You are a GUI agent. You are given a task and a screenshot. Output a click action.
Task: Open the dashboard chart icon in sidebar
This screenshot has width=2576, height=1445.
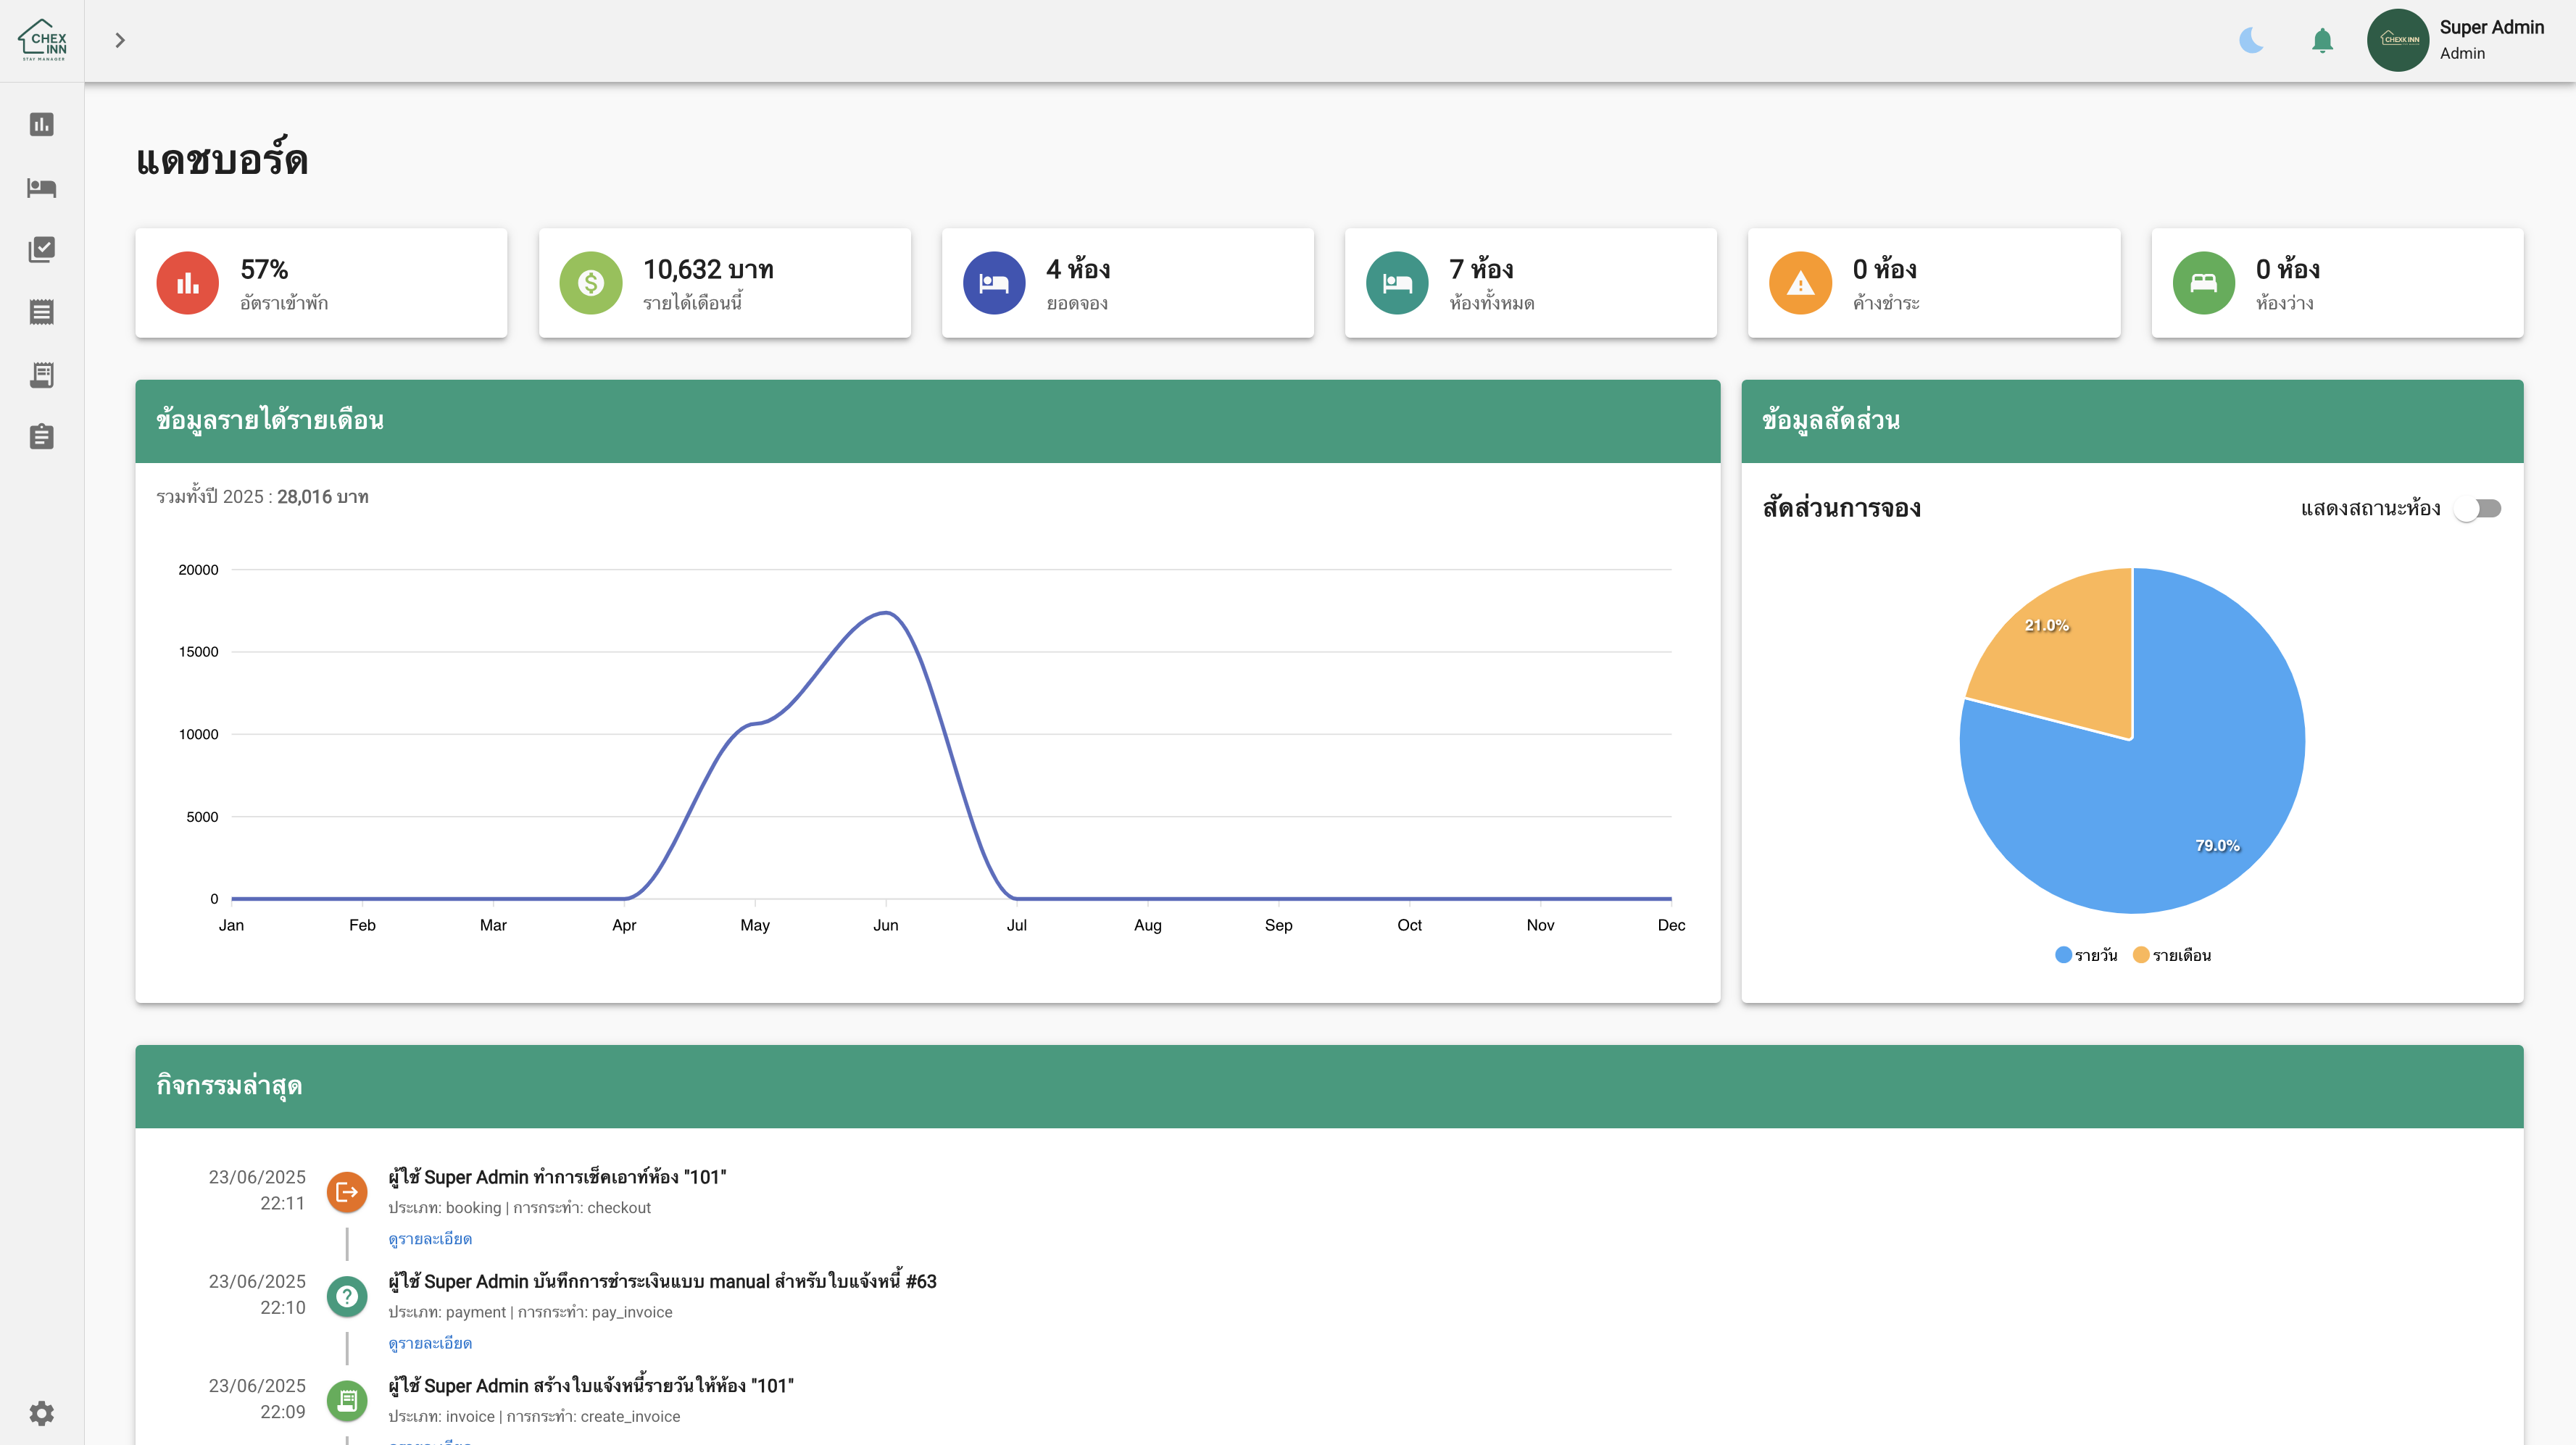(x=41, y=124)
